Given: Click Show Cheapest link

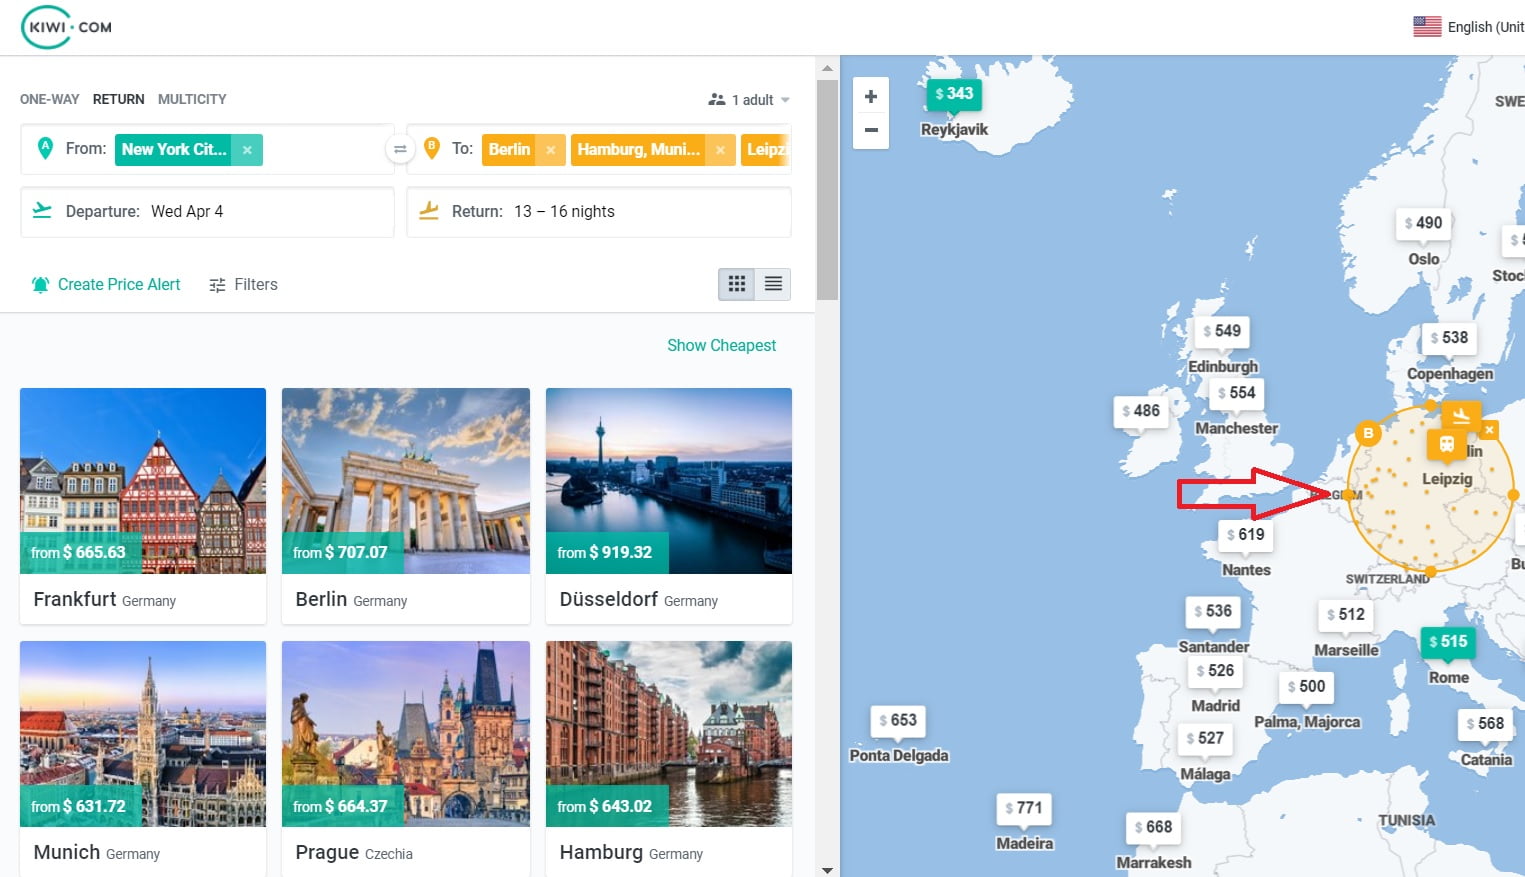Looking at the screenshot, I should coord(721,345).
